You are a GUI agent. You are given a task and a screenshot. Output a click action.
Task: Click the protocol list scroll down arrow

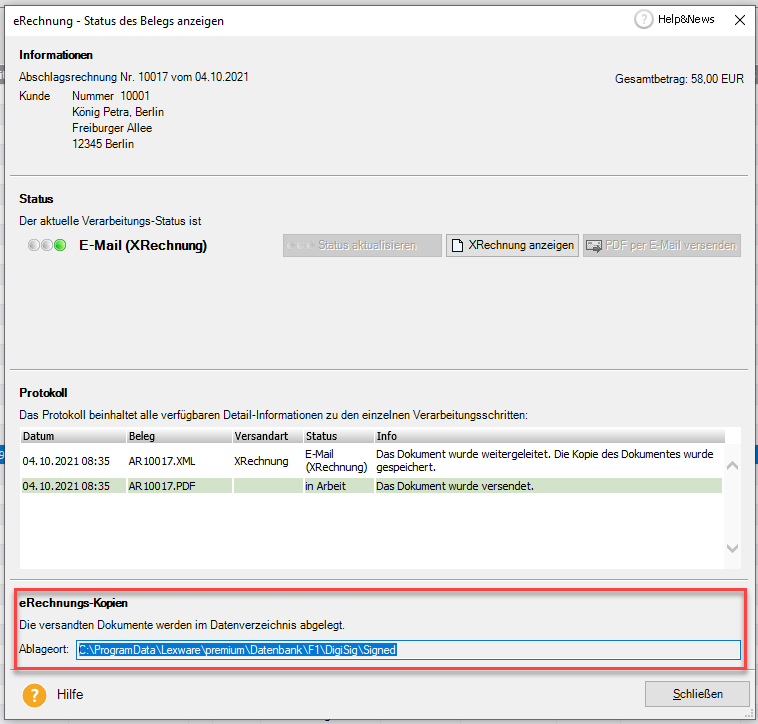point(732,548)
